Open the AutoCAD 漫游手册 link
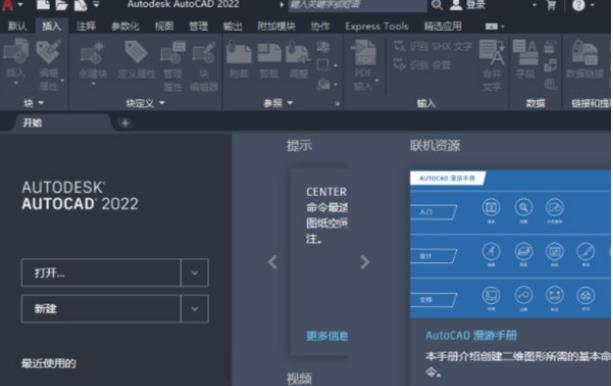The height and width of the screenshot is (386, 613). pos(471,335)
